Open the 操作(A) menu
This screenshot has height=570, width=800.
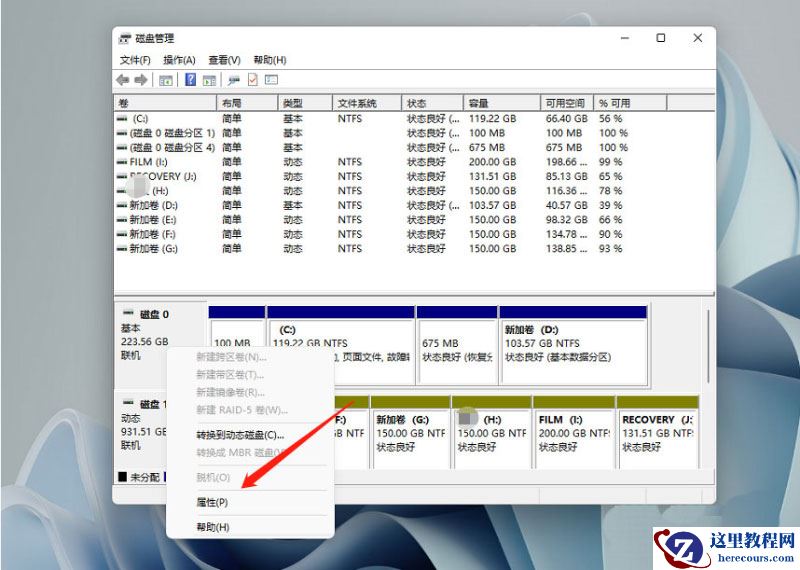[179, 60]
